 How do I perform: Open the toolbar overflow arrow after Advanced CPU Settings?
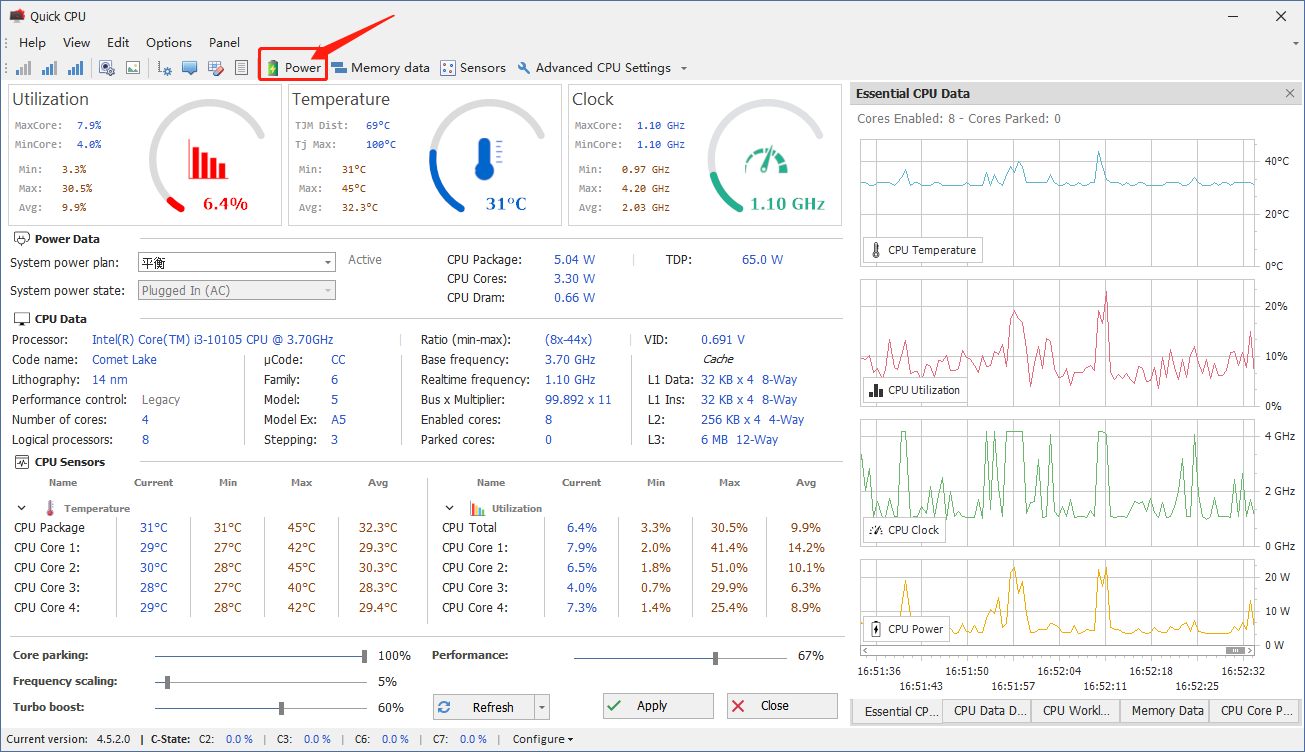pyautogui.click(x=684, y=69)
